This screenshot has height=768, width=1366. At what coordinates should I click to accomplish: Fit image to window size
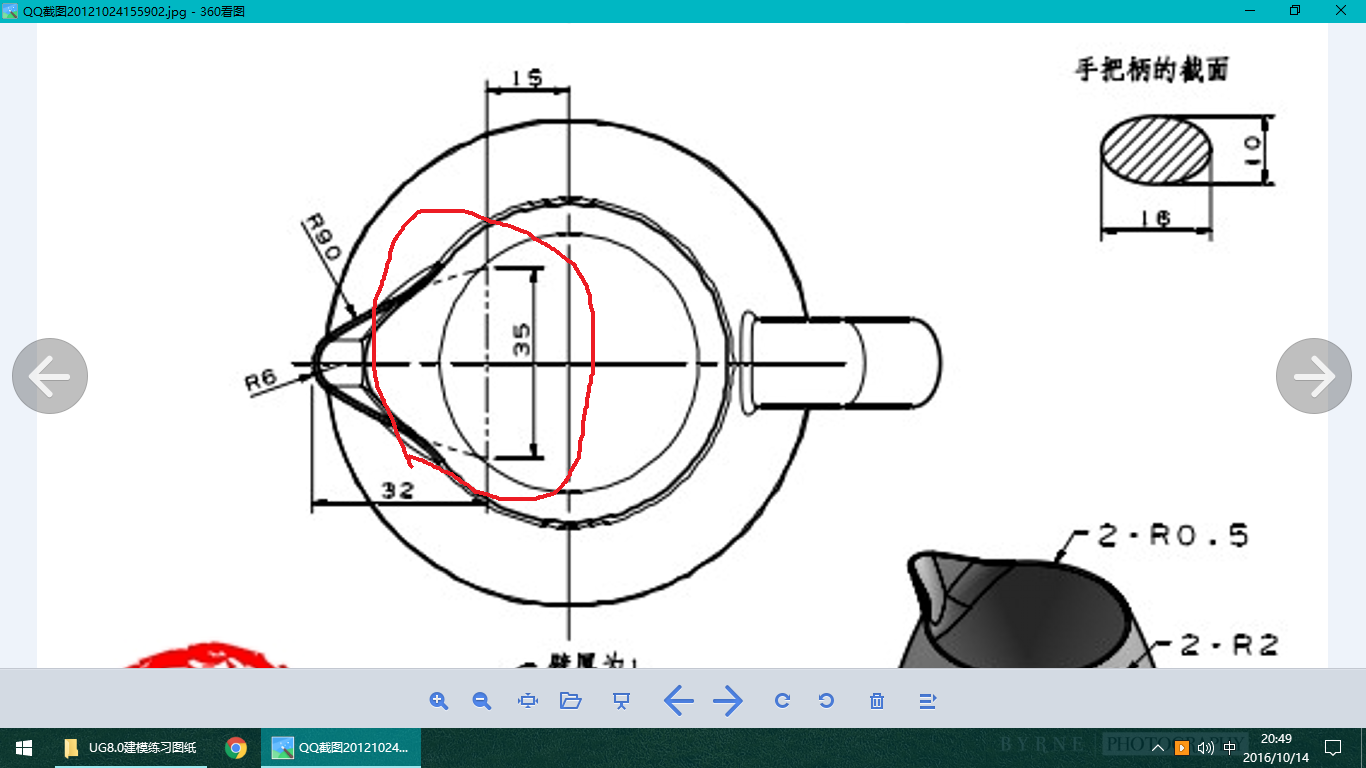tap(528, 701)
